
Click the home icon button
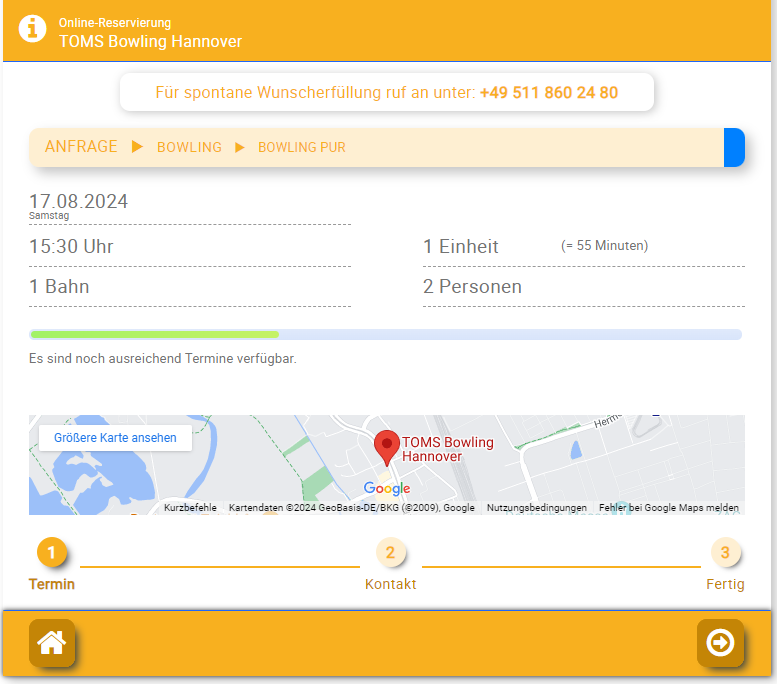[x=51, y=642]
